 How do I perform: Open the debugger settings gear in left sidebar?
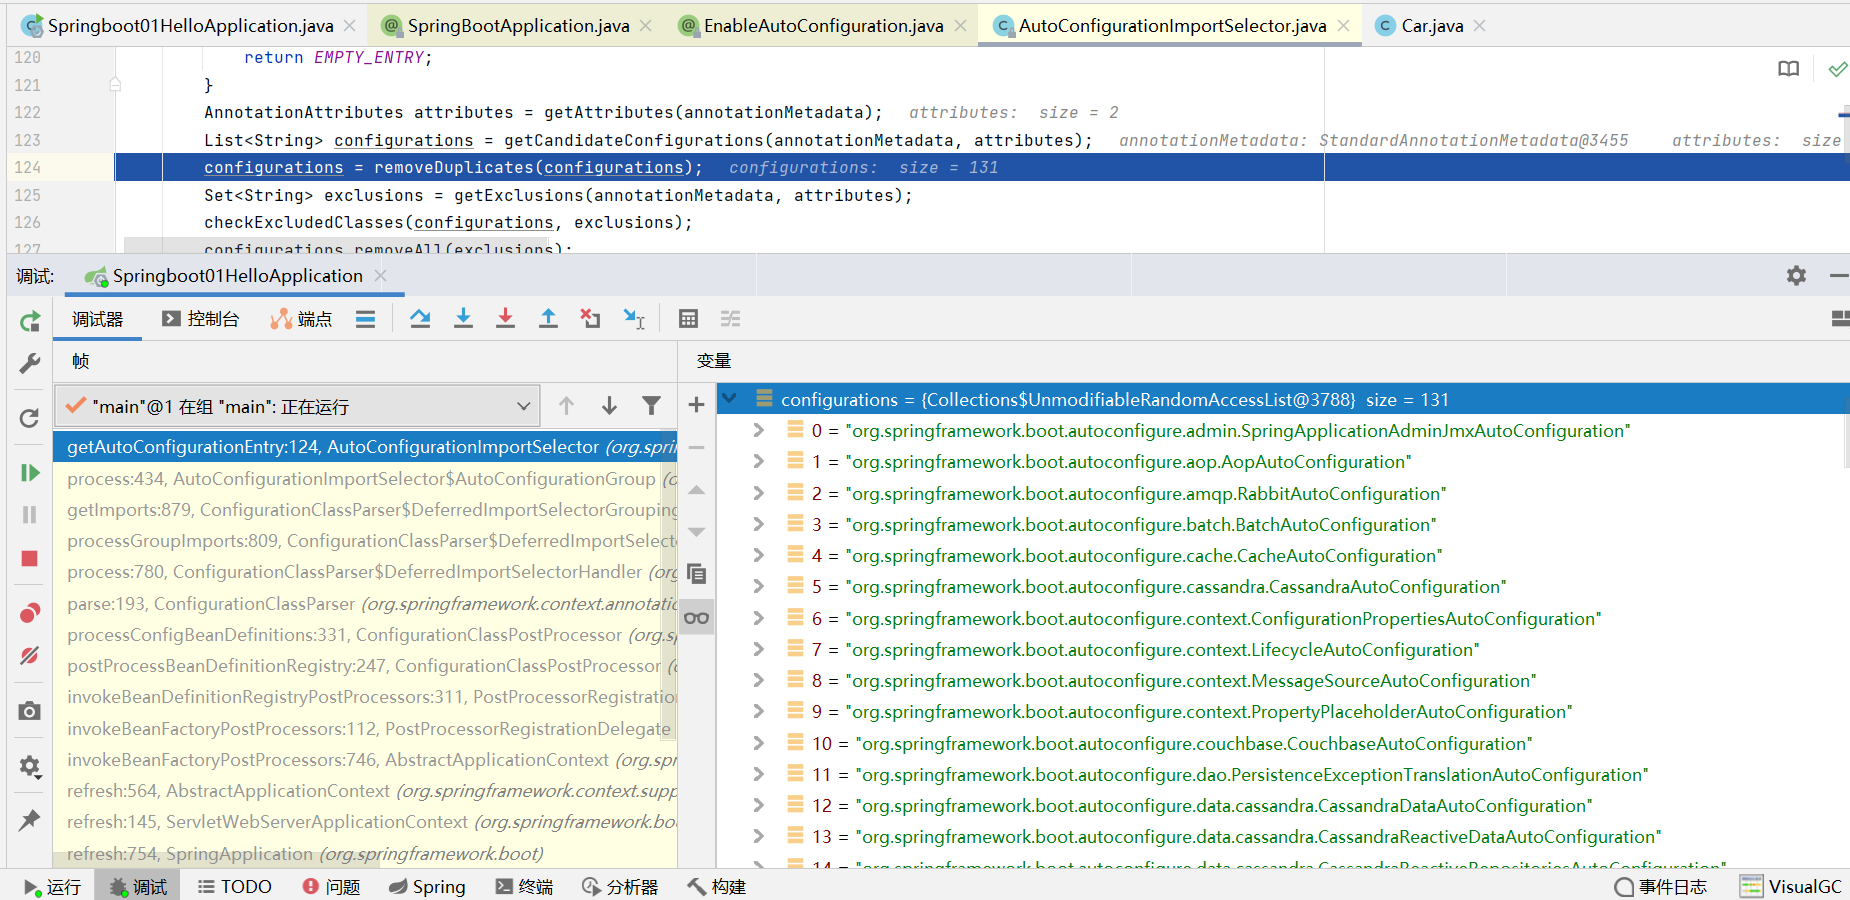click(x=30, y=767)
